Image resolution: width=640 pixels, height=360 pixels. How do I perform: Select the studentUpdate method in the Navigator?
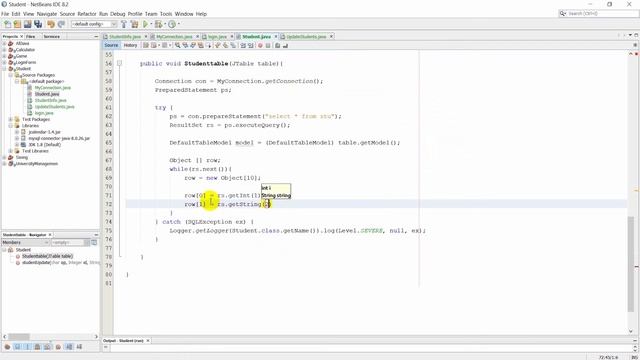tap(60, 262)
